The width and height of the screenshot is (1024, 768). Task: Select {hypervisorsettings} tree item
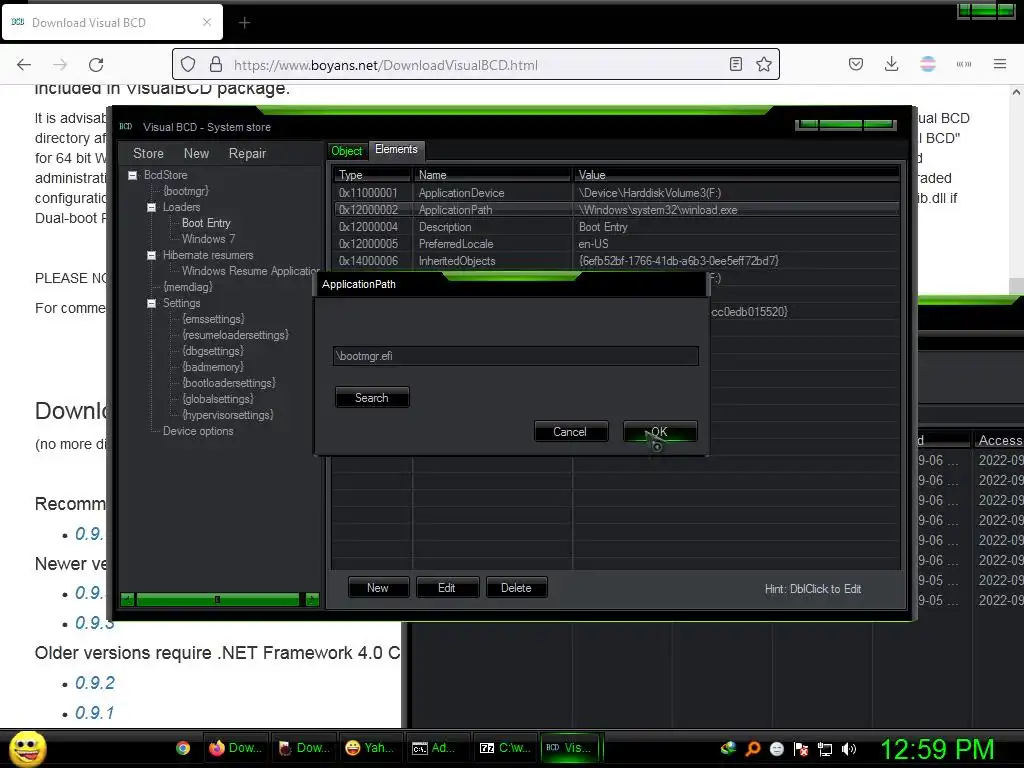click(228, 415)
